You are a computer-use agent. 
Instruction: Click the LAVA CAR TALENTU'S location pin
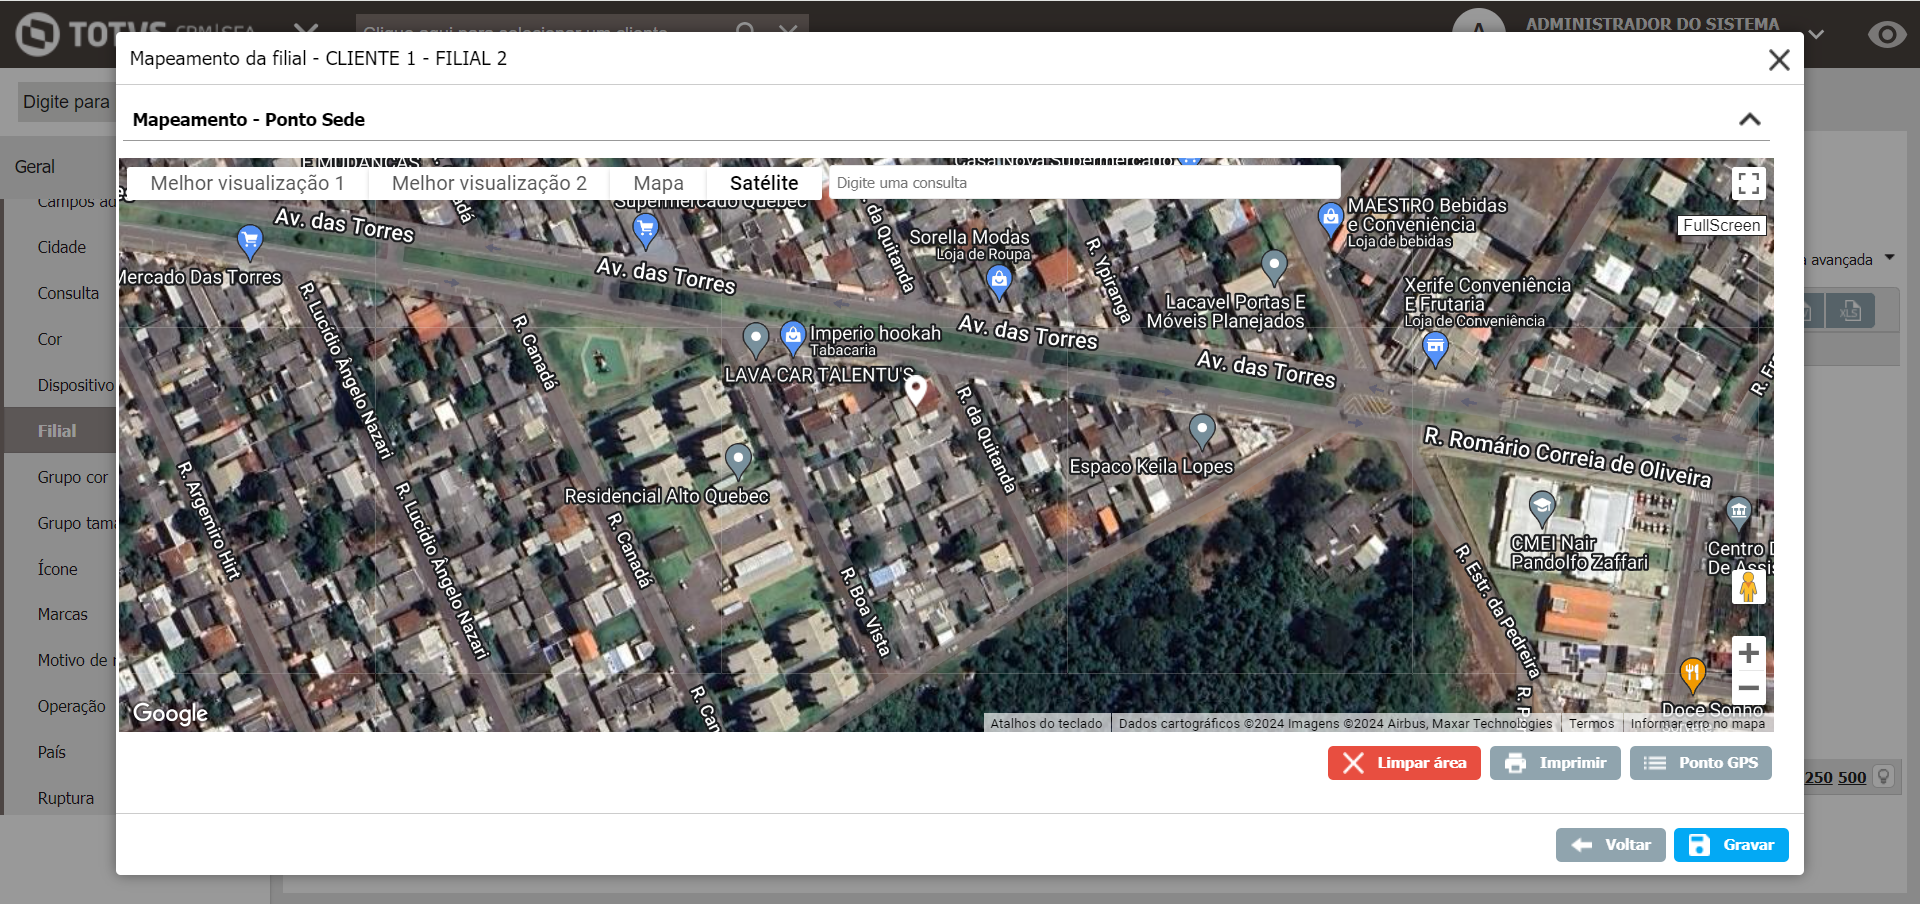756,339
